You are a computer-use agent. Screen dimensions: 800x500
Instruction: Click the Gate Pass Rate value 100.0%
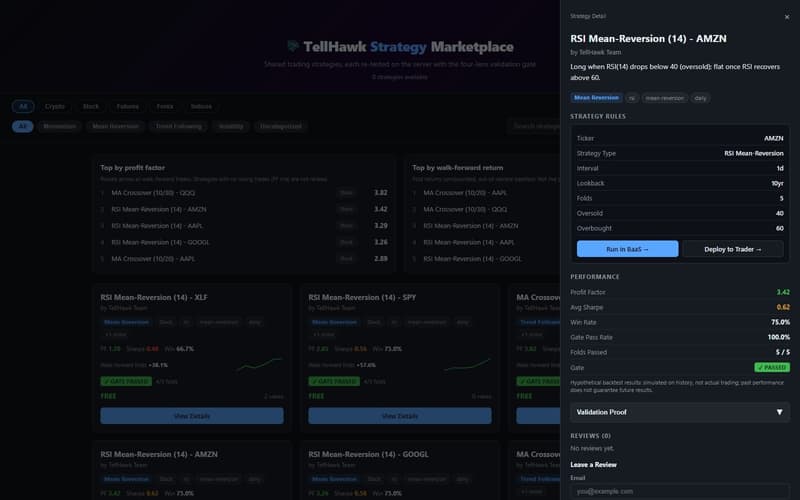pos(779,337)
